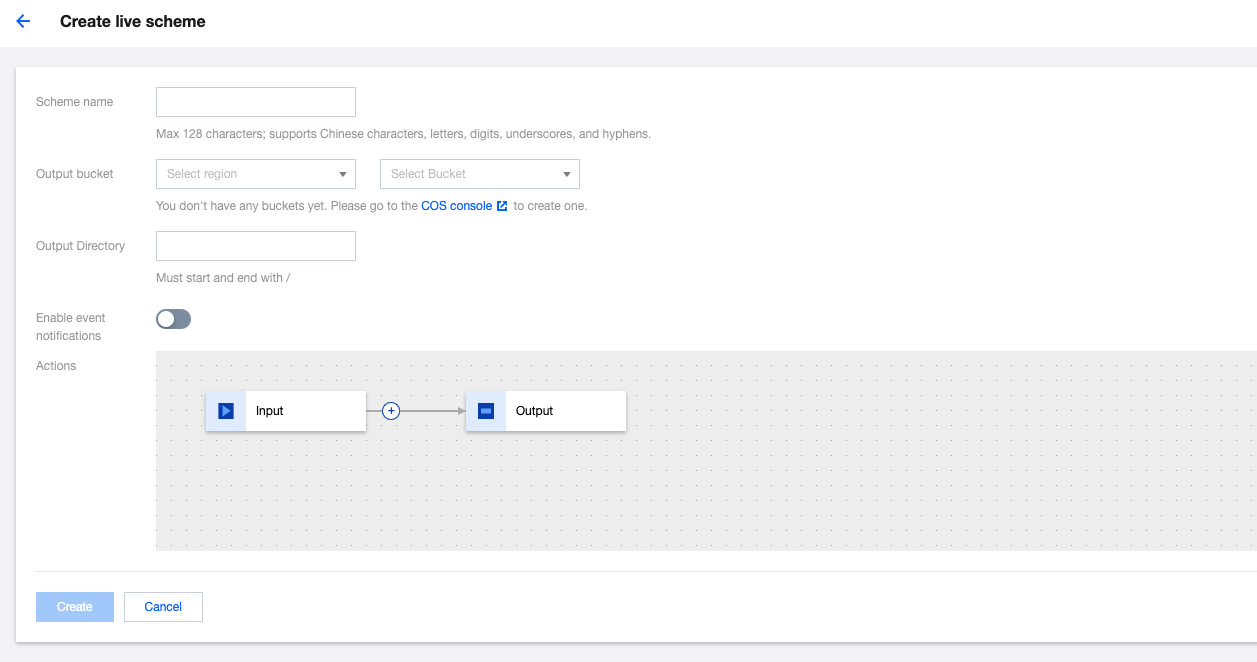The image size is (1257, 662).
Task: Click the Create live scheme page title
Action: click(133, 21)
